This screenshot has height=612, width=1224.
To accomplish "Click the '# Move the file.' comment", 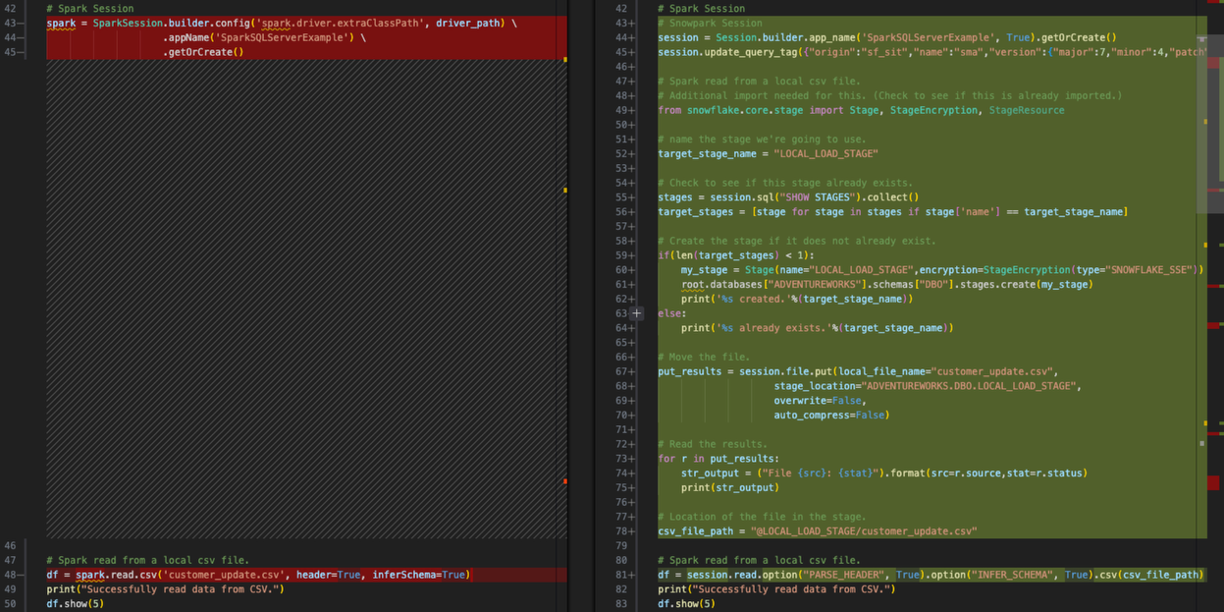I will (704, 357).
